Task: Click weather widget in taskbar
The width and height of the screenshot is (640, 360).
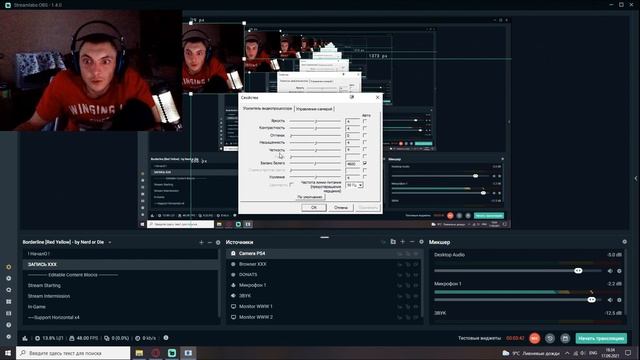Action: click(x=531, y=353)
